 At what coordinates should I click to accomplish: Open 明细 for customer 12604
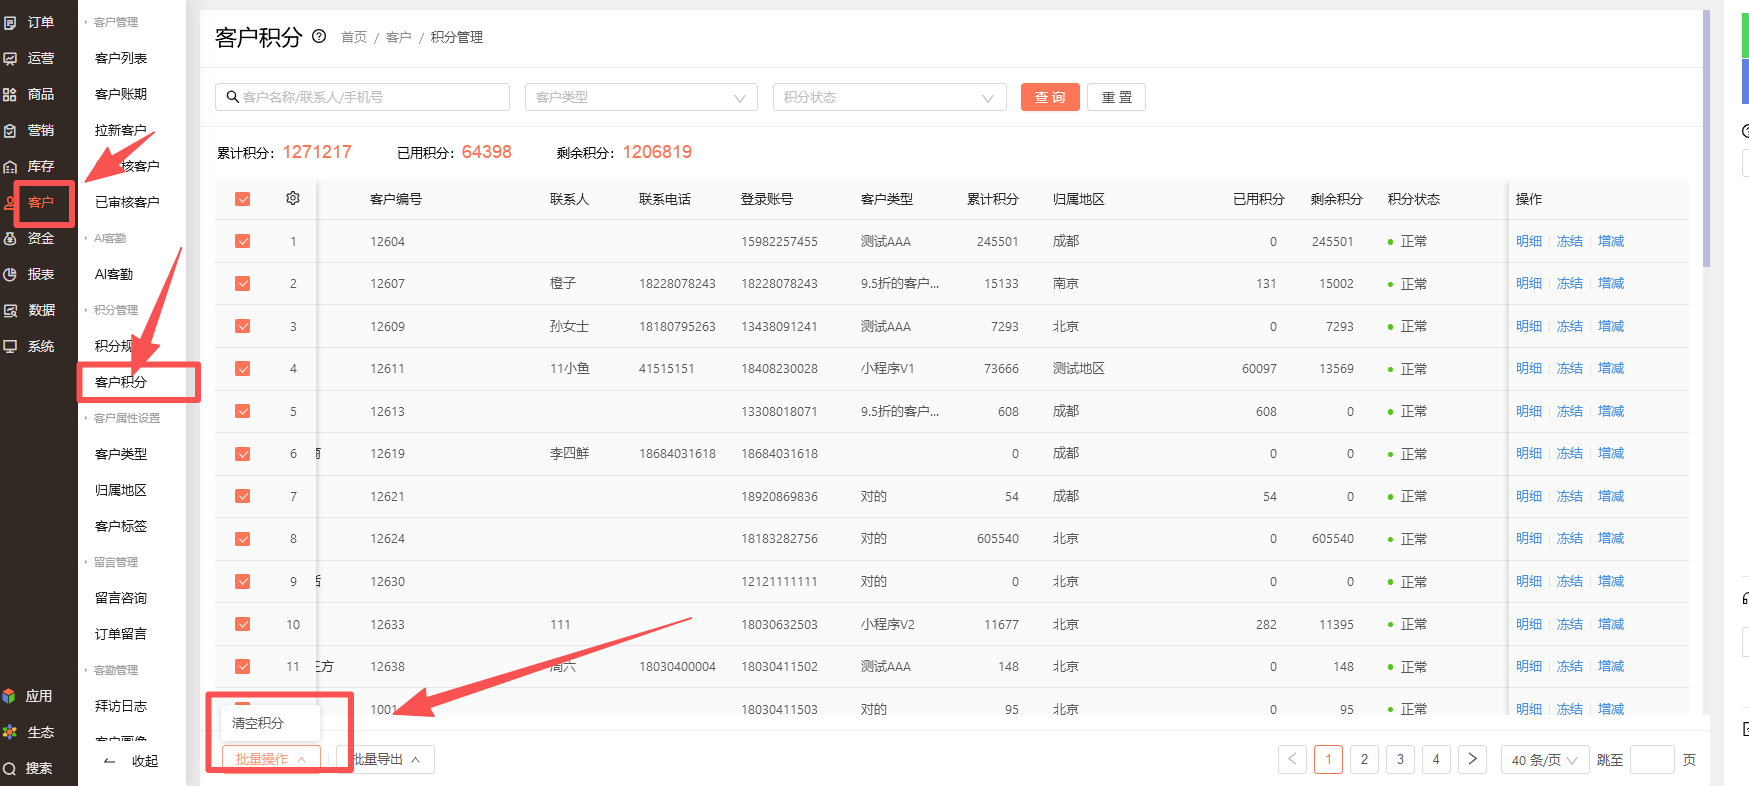1529,241
